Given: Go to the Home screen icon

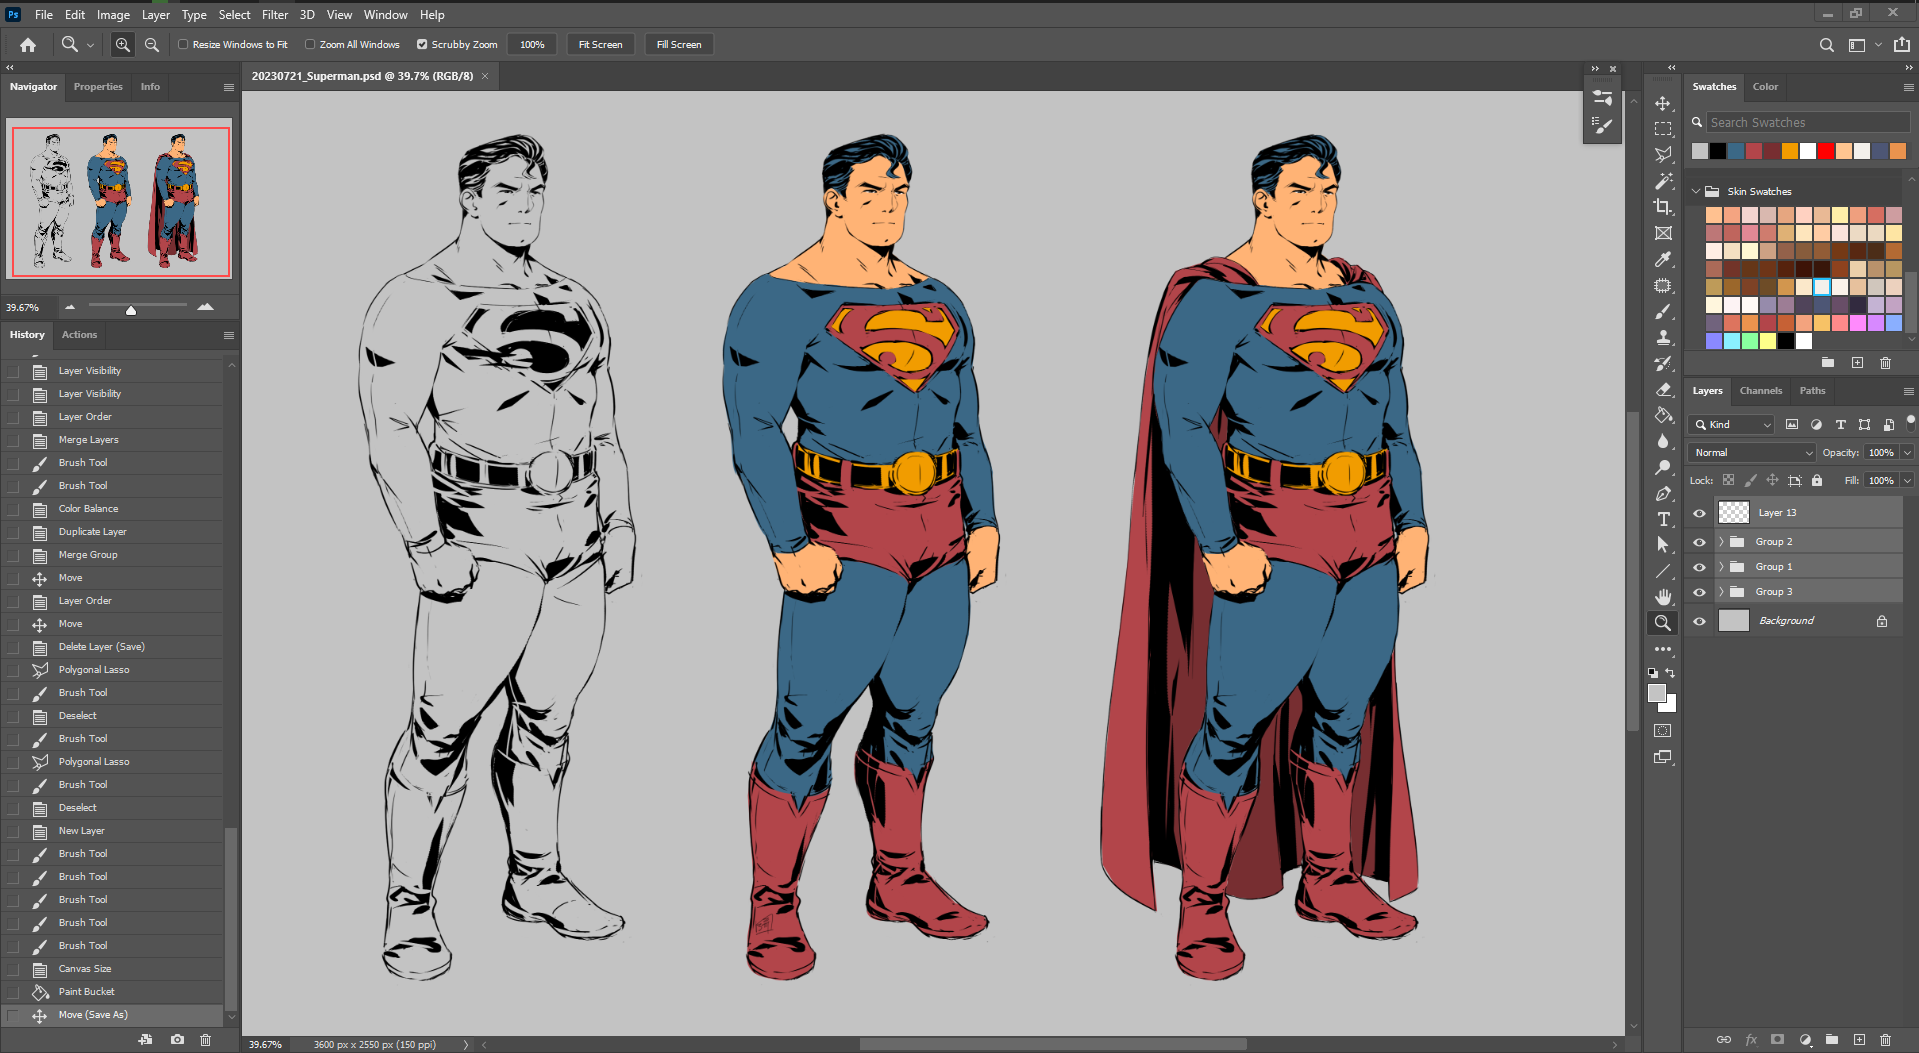Looking at the screenshot, I should click(x=28, y=44).
